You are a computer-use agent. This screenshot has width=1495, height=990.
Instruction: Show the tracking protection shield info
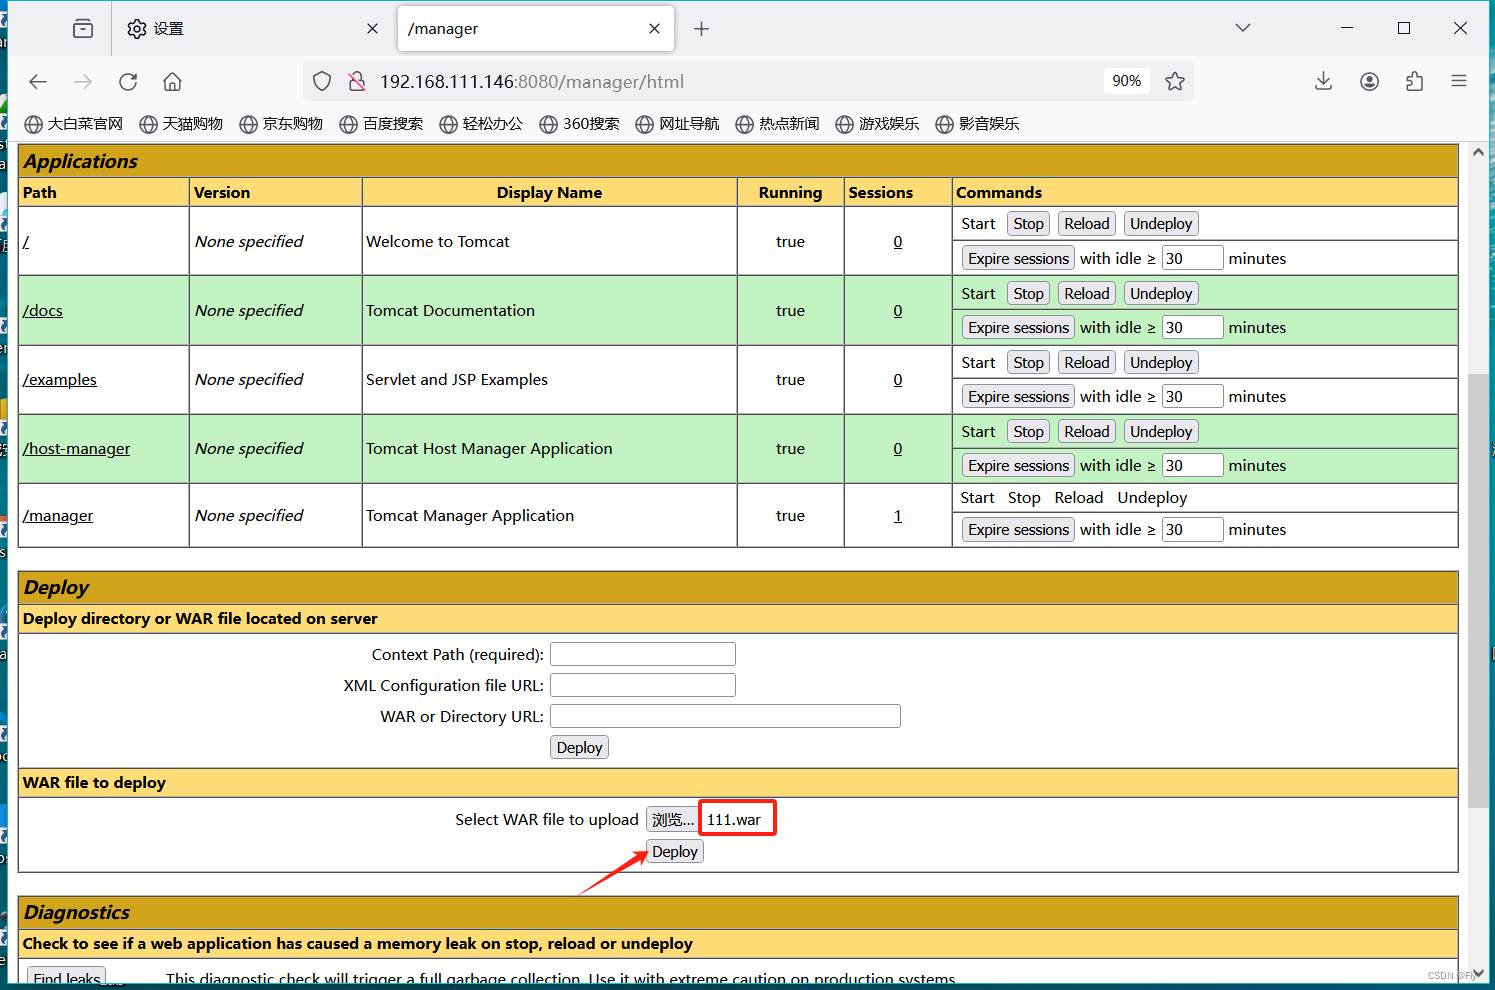coord(322,82)
